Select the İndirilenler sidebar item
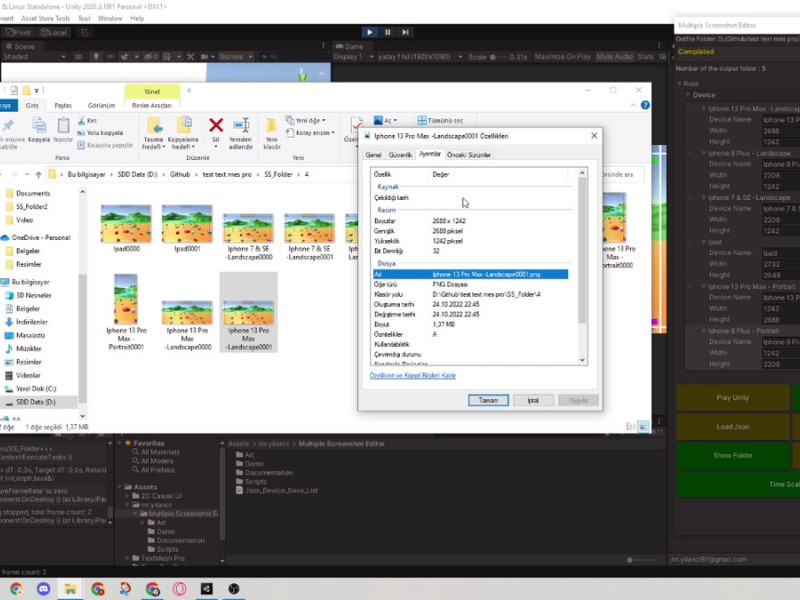 click(32, 322)
